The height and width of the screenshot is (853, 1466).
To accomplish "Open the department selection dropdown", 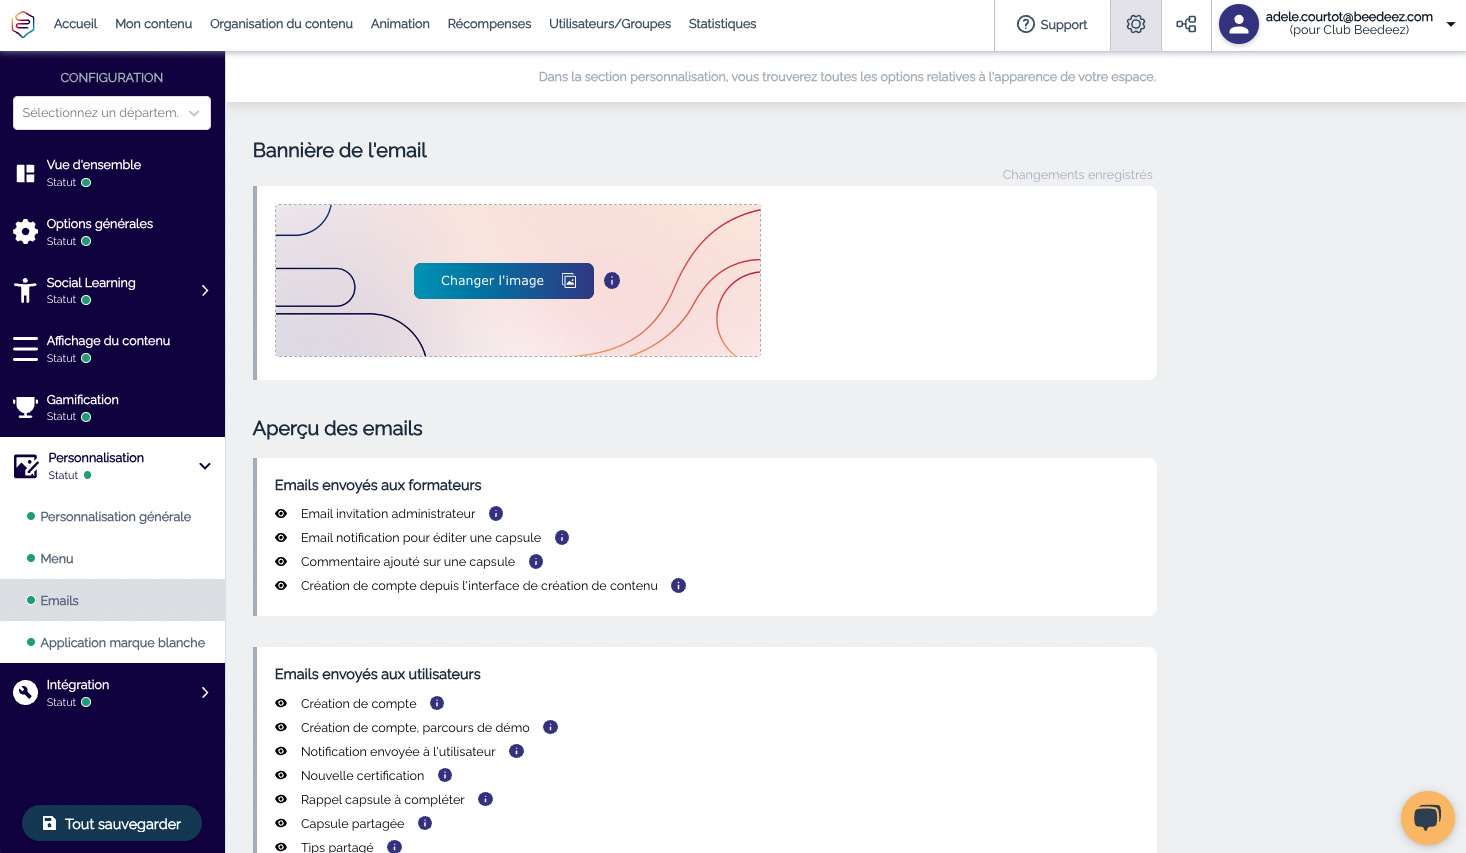I will [112, 113].
